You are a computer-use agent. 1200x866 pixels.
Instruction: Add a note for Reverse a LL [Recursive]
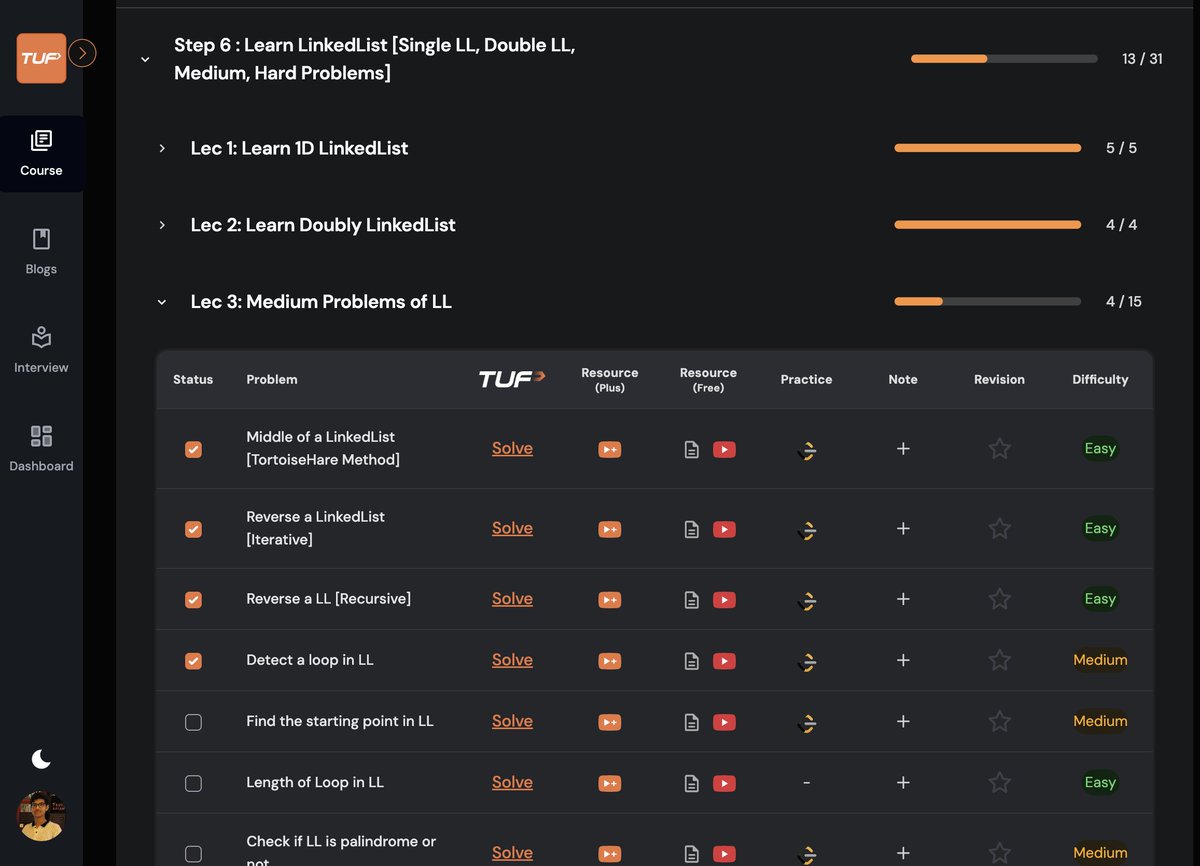click(903, 599)
